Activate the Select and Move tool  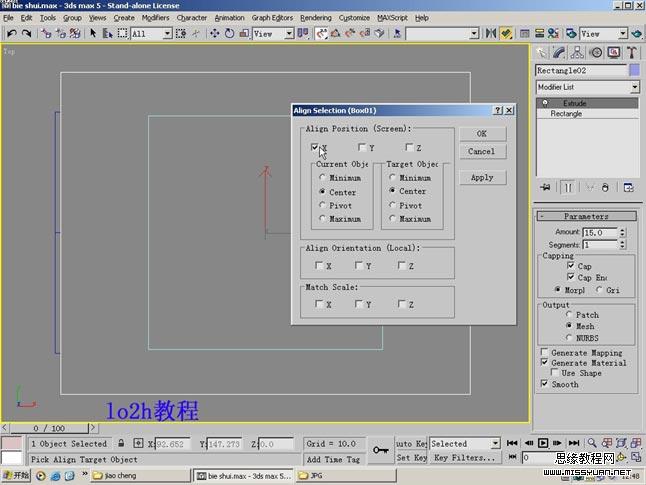coord(215,33)
